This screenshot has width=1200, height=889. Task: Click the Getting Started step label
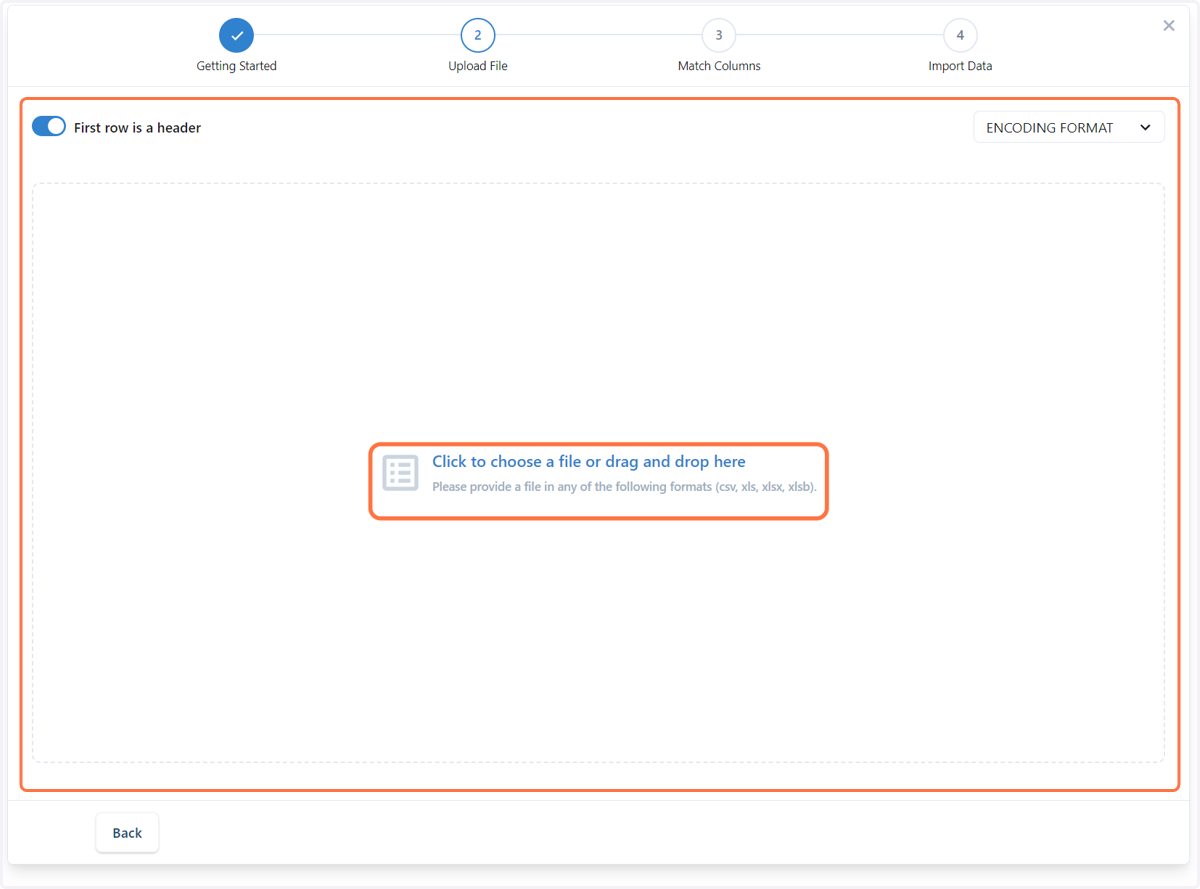tap(237, 66)
